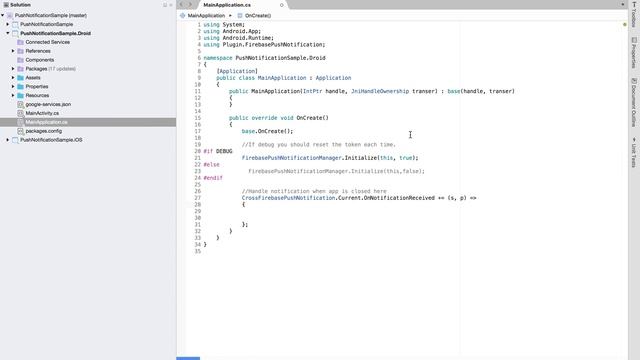The width and height of the screenshot is (640, 360).
Task: Click the '(17 updates)' label next to Packages
Action: tap(62, 69)
